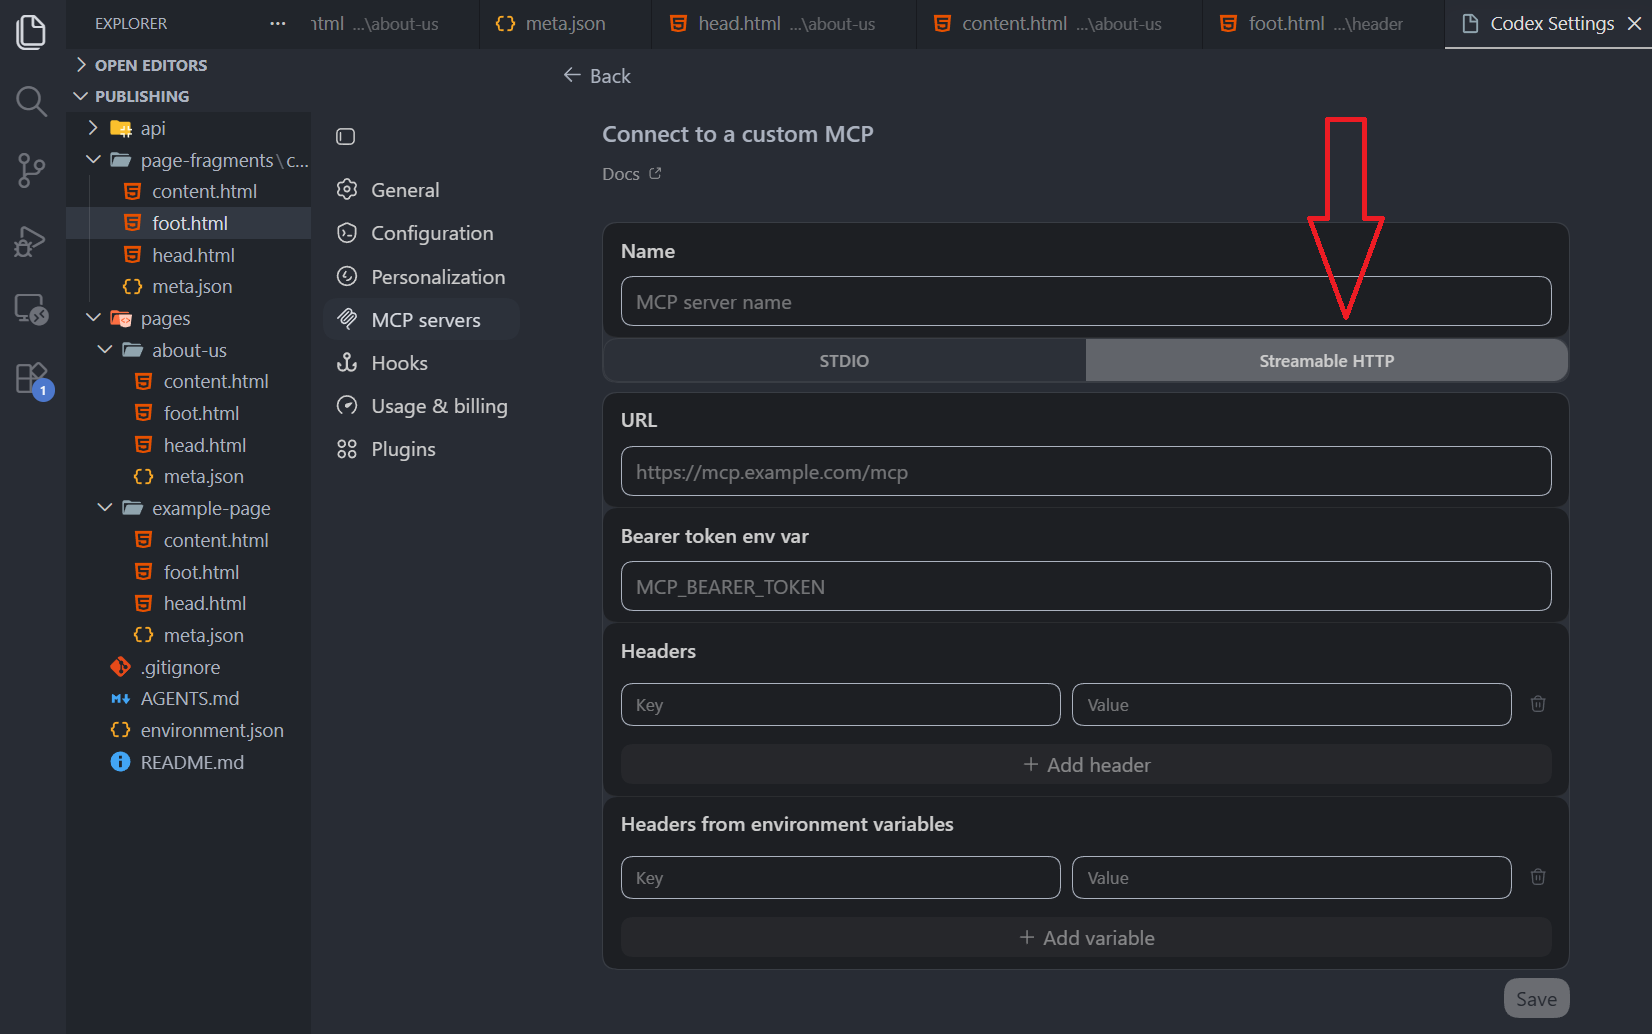
Task: Open the Configuration settings page
Action: coord(421,233)
